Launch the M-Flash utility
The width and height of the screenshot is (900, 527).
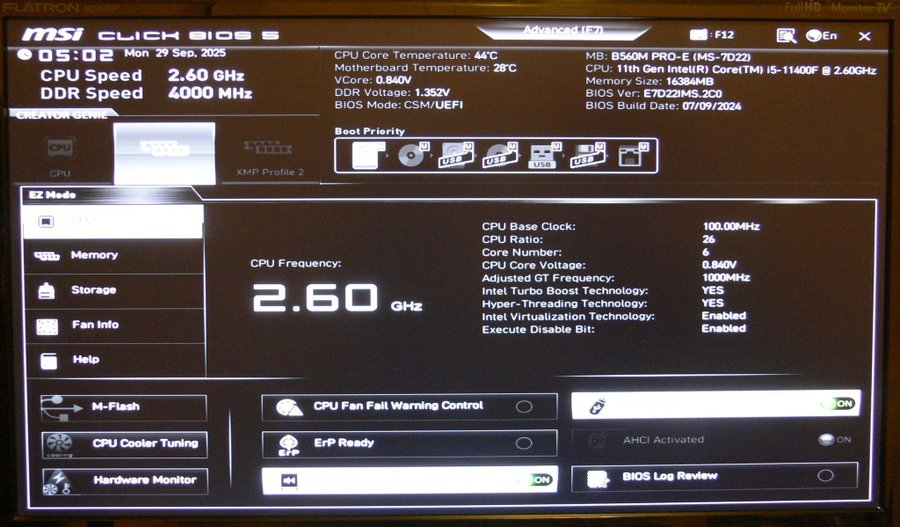(x=124, y=407)
